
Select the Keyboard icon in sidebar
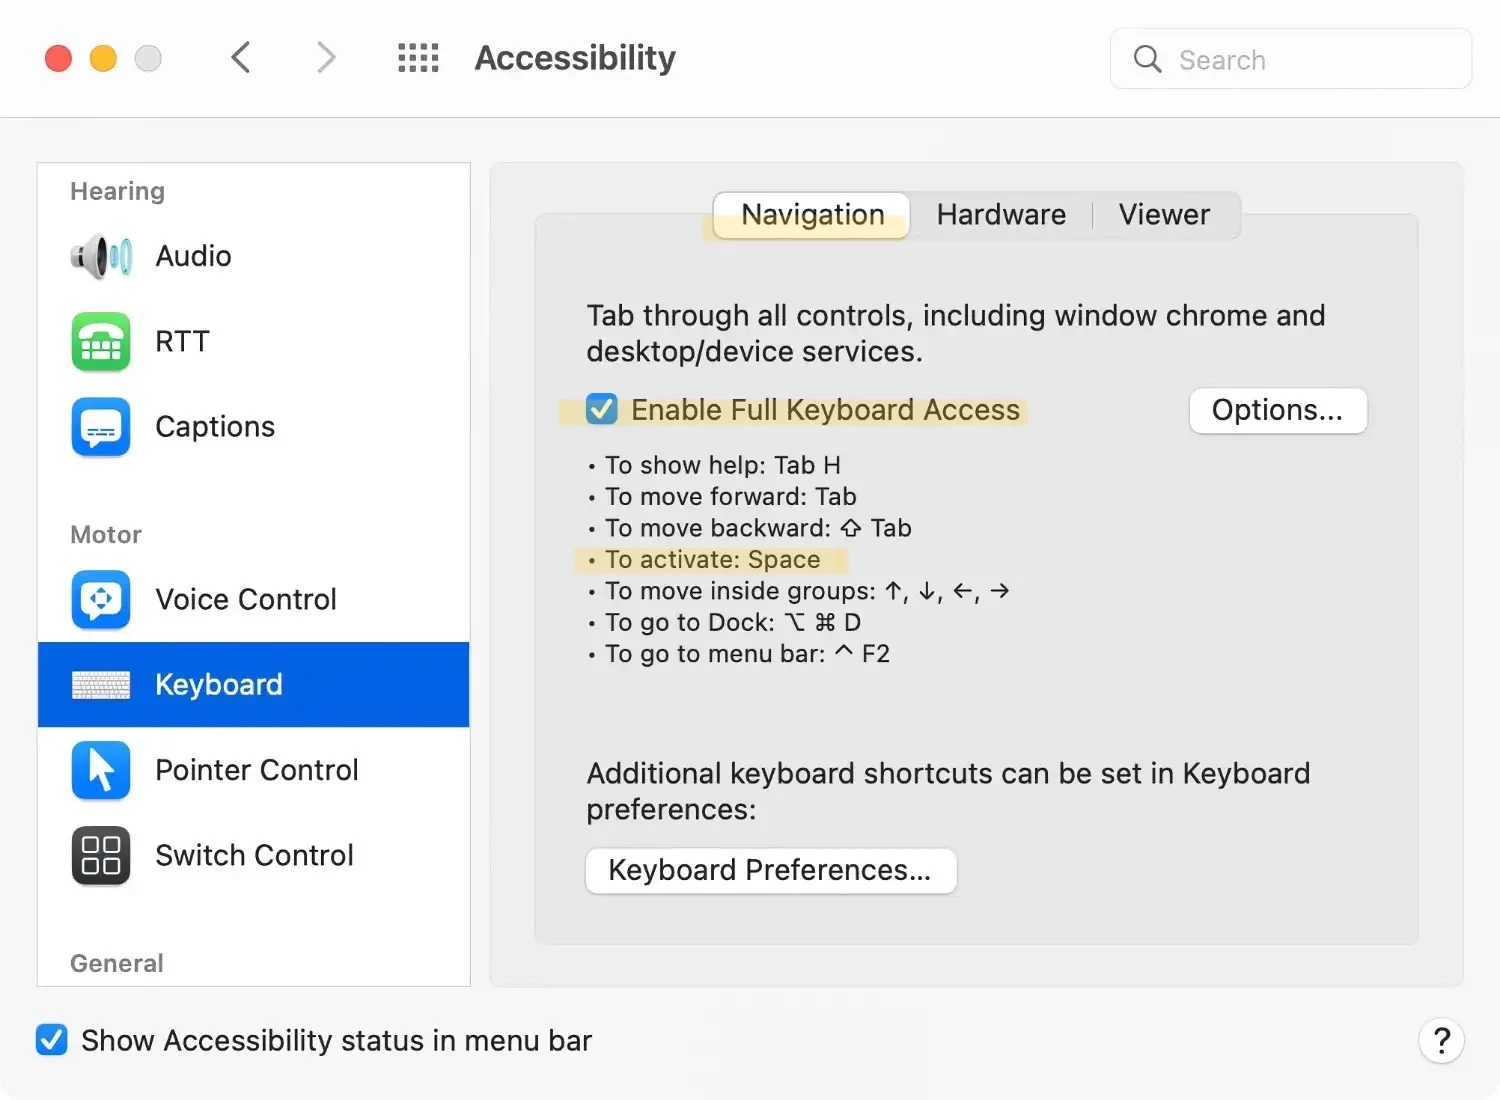coord(101,685)
